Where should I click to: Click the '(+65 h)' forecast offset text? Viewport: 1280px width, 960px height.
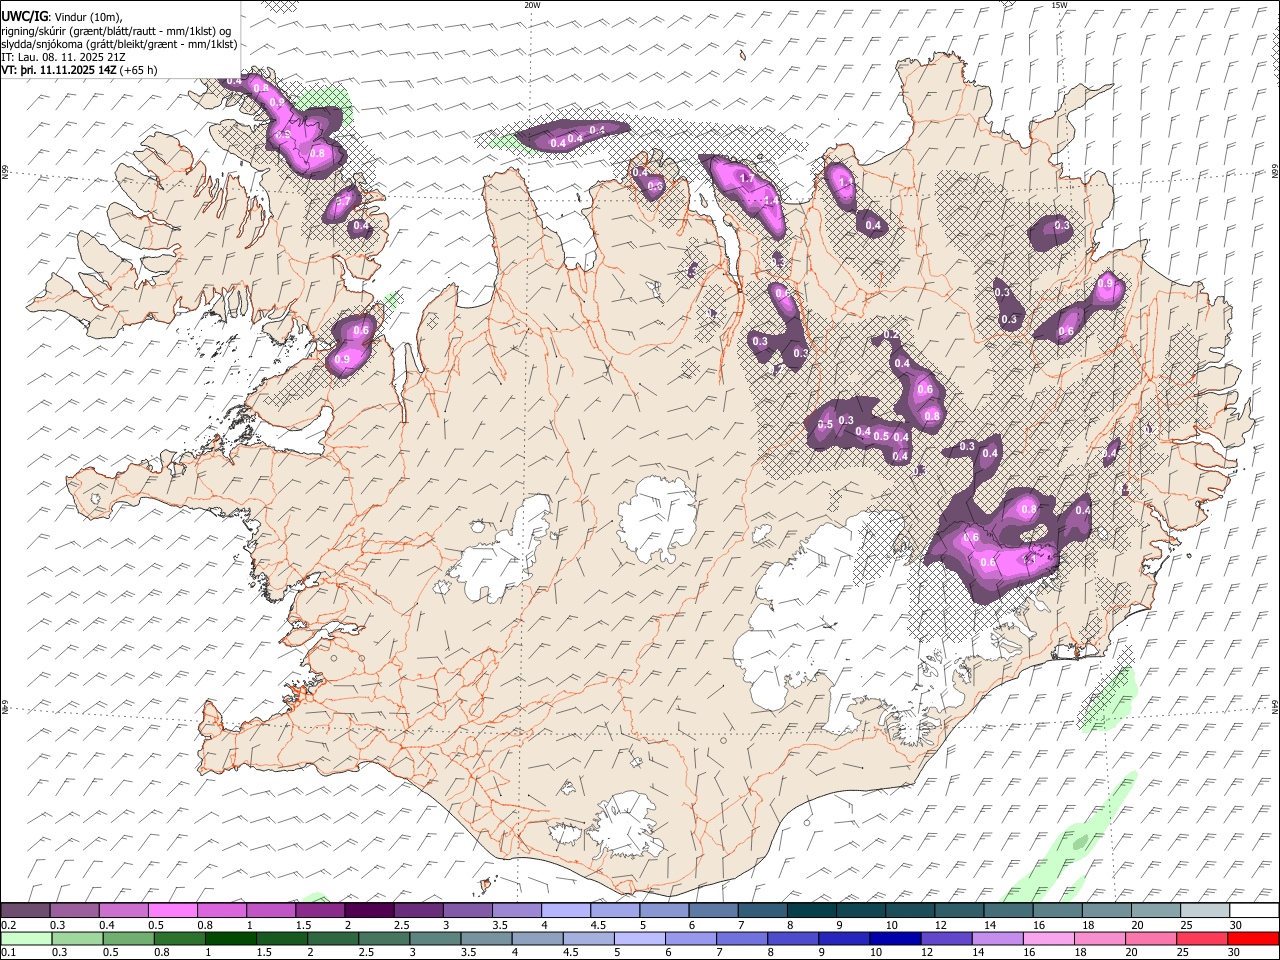(138, 70)
